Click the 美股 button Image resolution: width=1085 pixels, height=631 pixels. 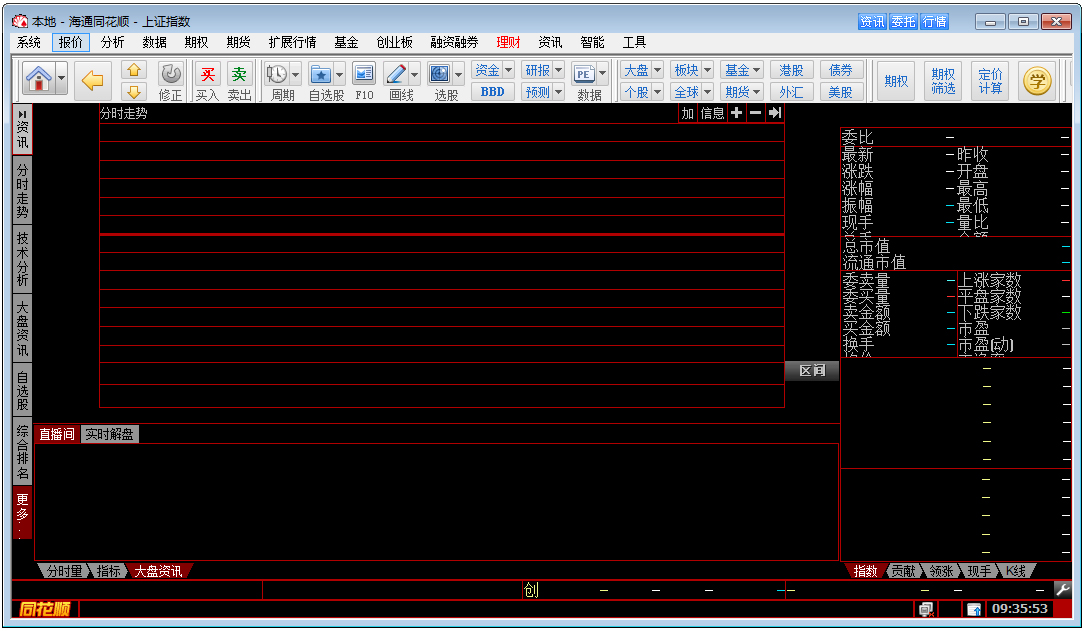tap(841, 91)
